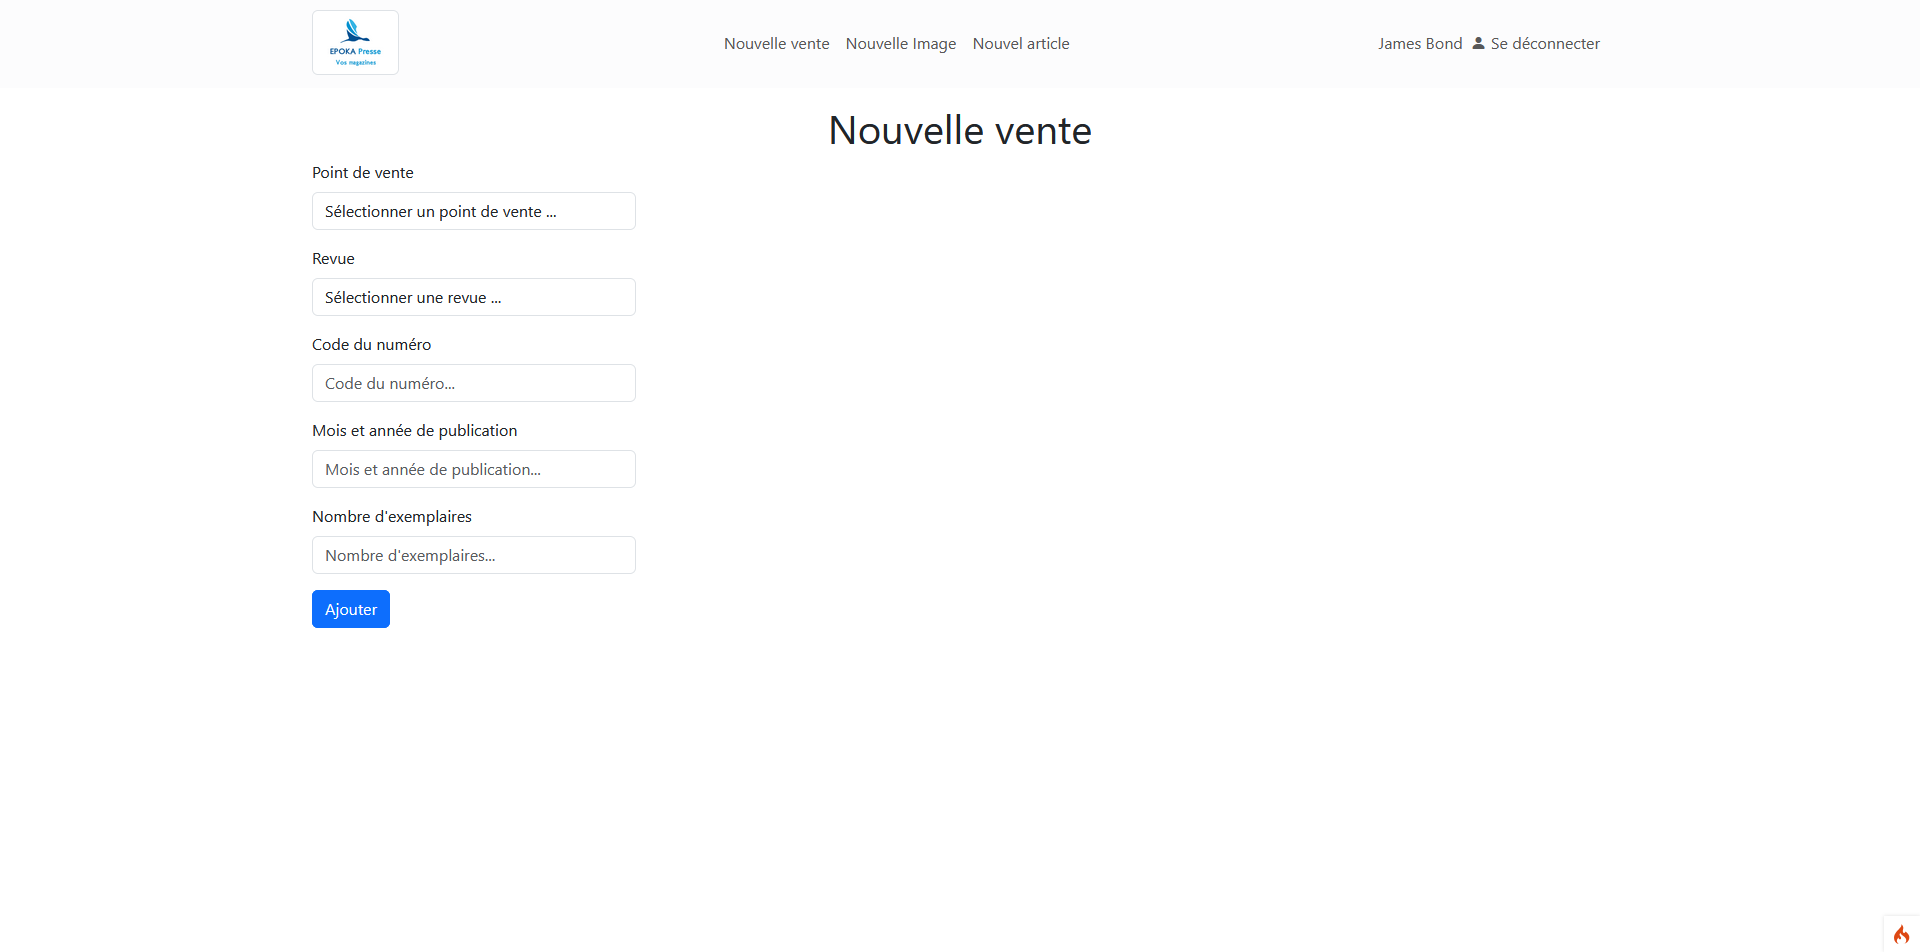Submit the form with Ajouter button
The height and width of the screenshot is (952, 1920).
pyautogui.click(x=351, y=609)
